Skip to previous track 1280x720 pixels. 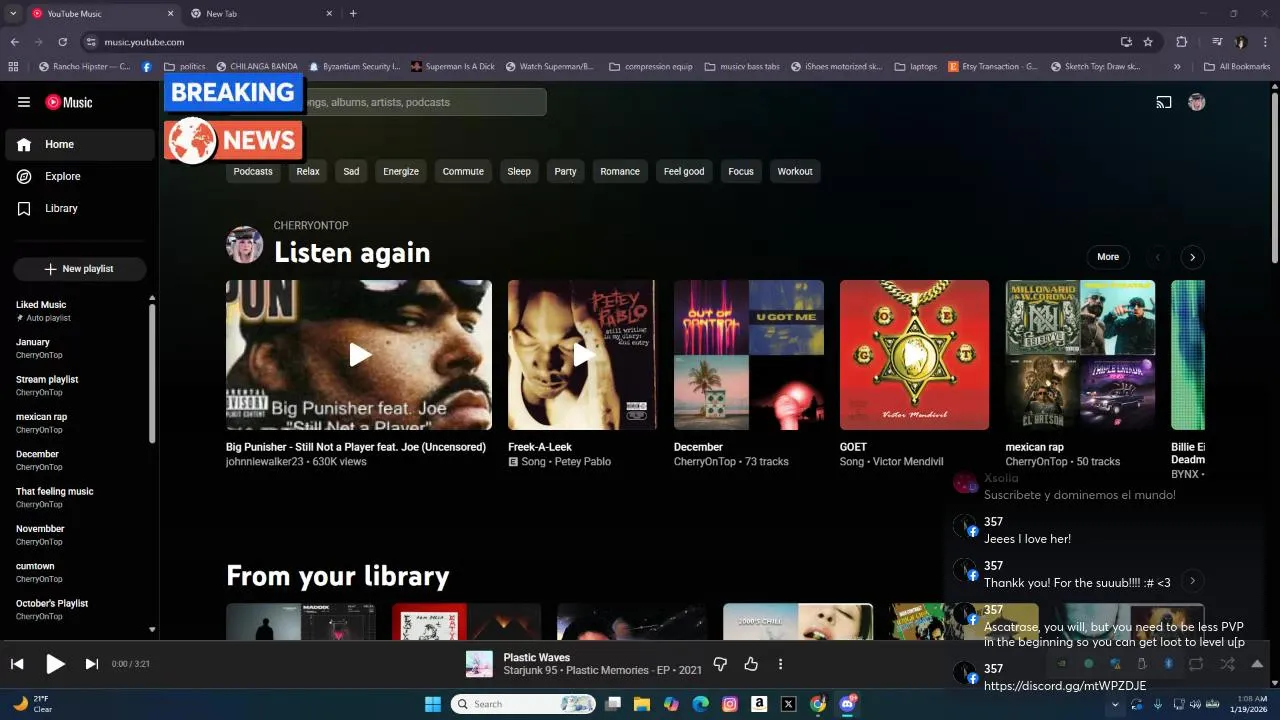pyautogui.click(x=17, y=664)
